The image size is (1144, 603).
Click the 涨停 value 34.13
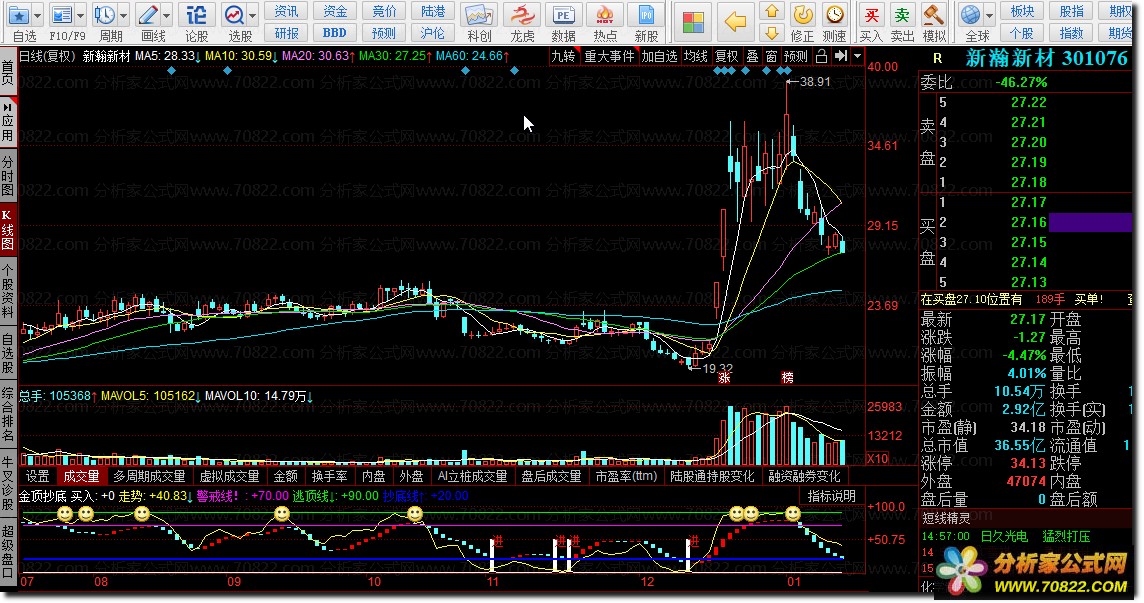tap(1027, 464)
